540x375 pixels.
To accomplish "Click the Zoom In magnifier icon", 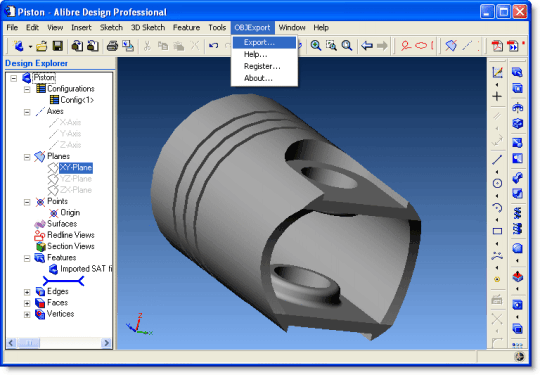I will coord(315,46).
